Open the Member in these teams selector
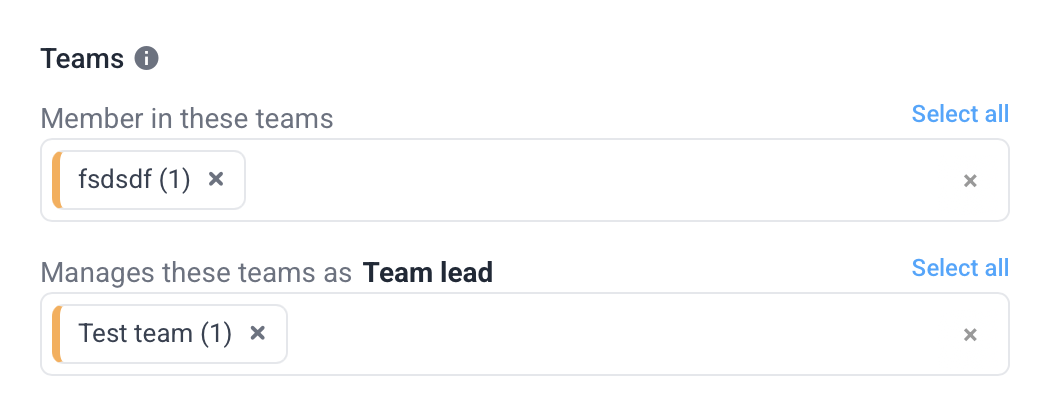Viewport: 1052px width, 408px height. pos(600,180)
